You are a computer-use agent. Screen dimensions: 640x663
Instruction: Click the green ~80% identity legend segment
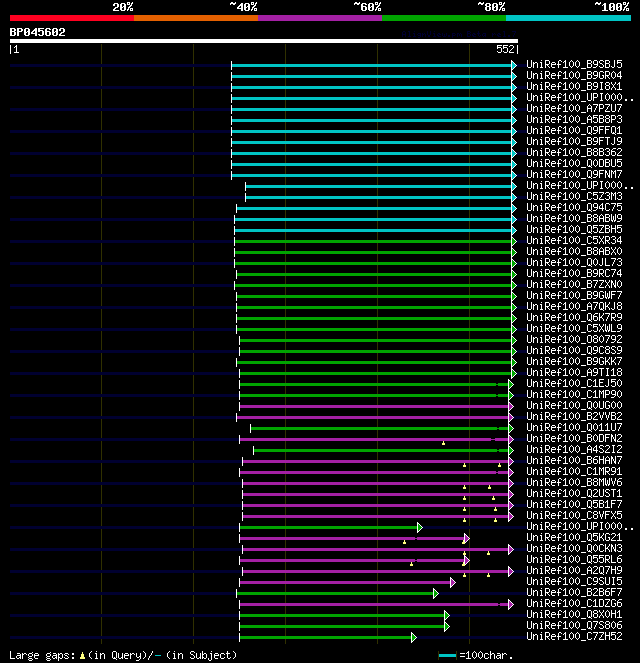click(444, 18)
